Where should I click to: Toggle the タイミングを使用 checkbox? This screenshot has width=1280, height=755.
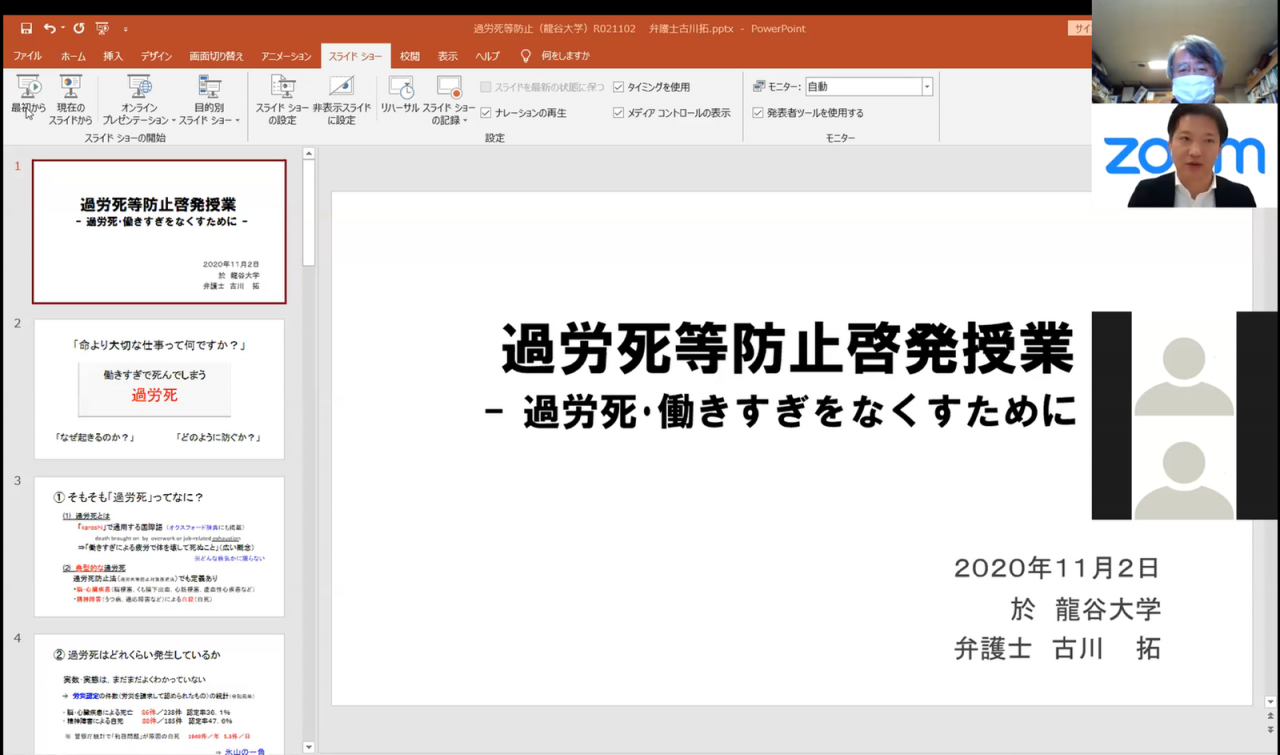click(618, 87)
